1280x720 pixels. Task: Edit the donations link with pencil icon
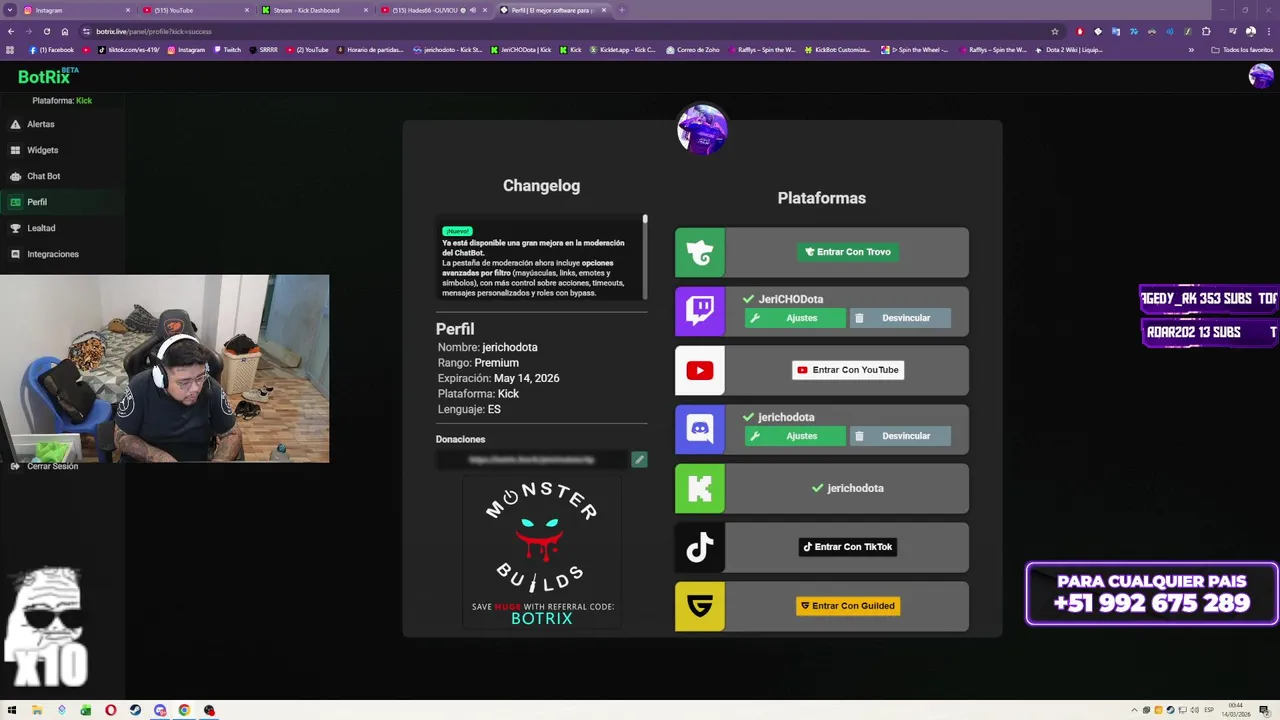click(x=639, y=459)
